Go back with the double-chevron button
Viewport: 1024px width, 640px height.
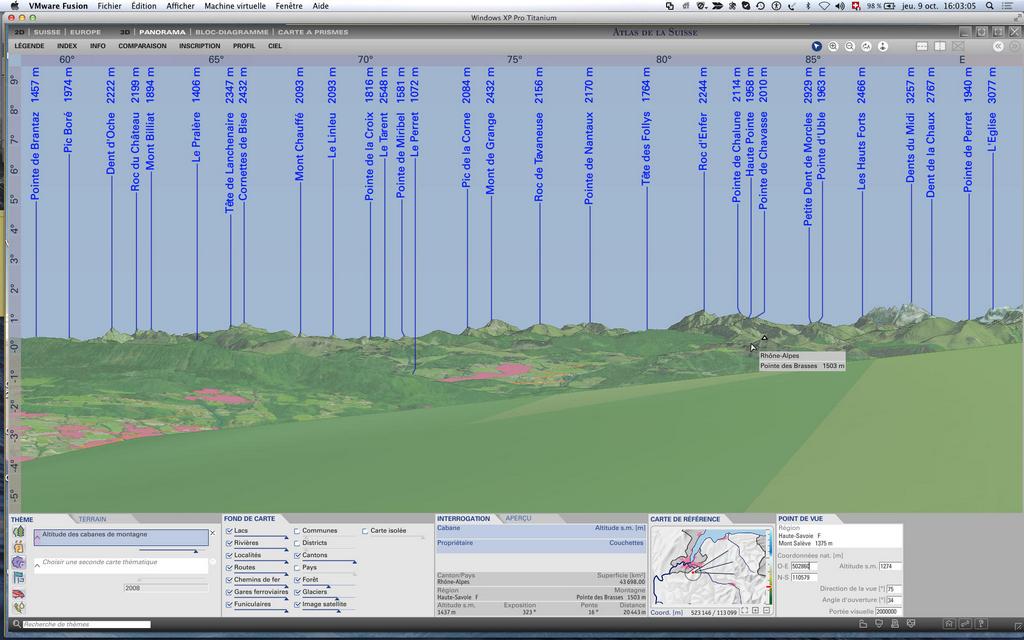pyautogui.click(x=997, y=46)
